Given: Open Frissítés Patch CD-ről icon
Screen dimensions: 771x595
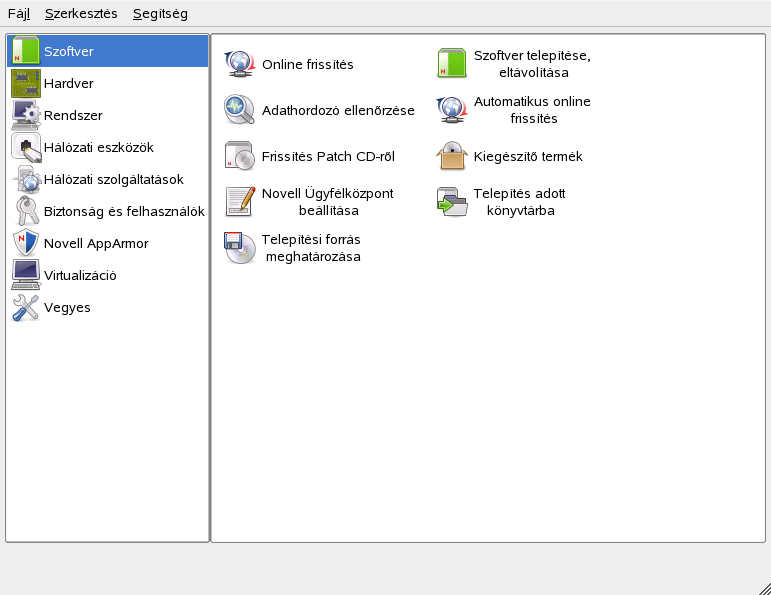Looking at the screenshot, I should (240, 156).
